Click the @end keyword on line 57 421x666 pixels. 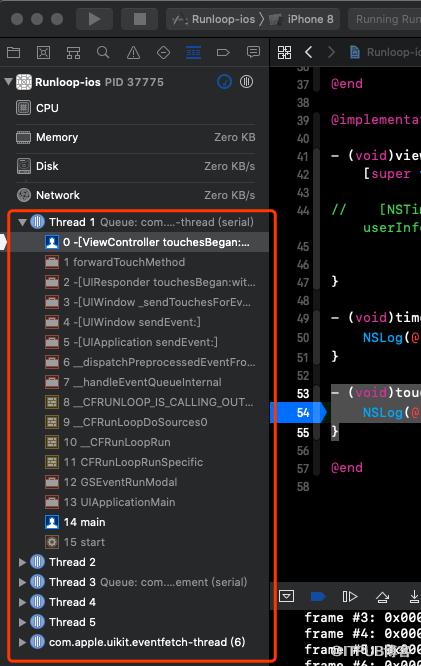pyautogui.click(x=347, y=468)
